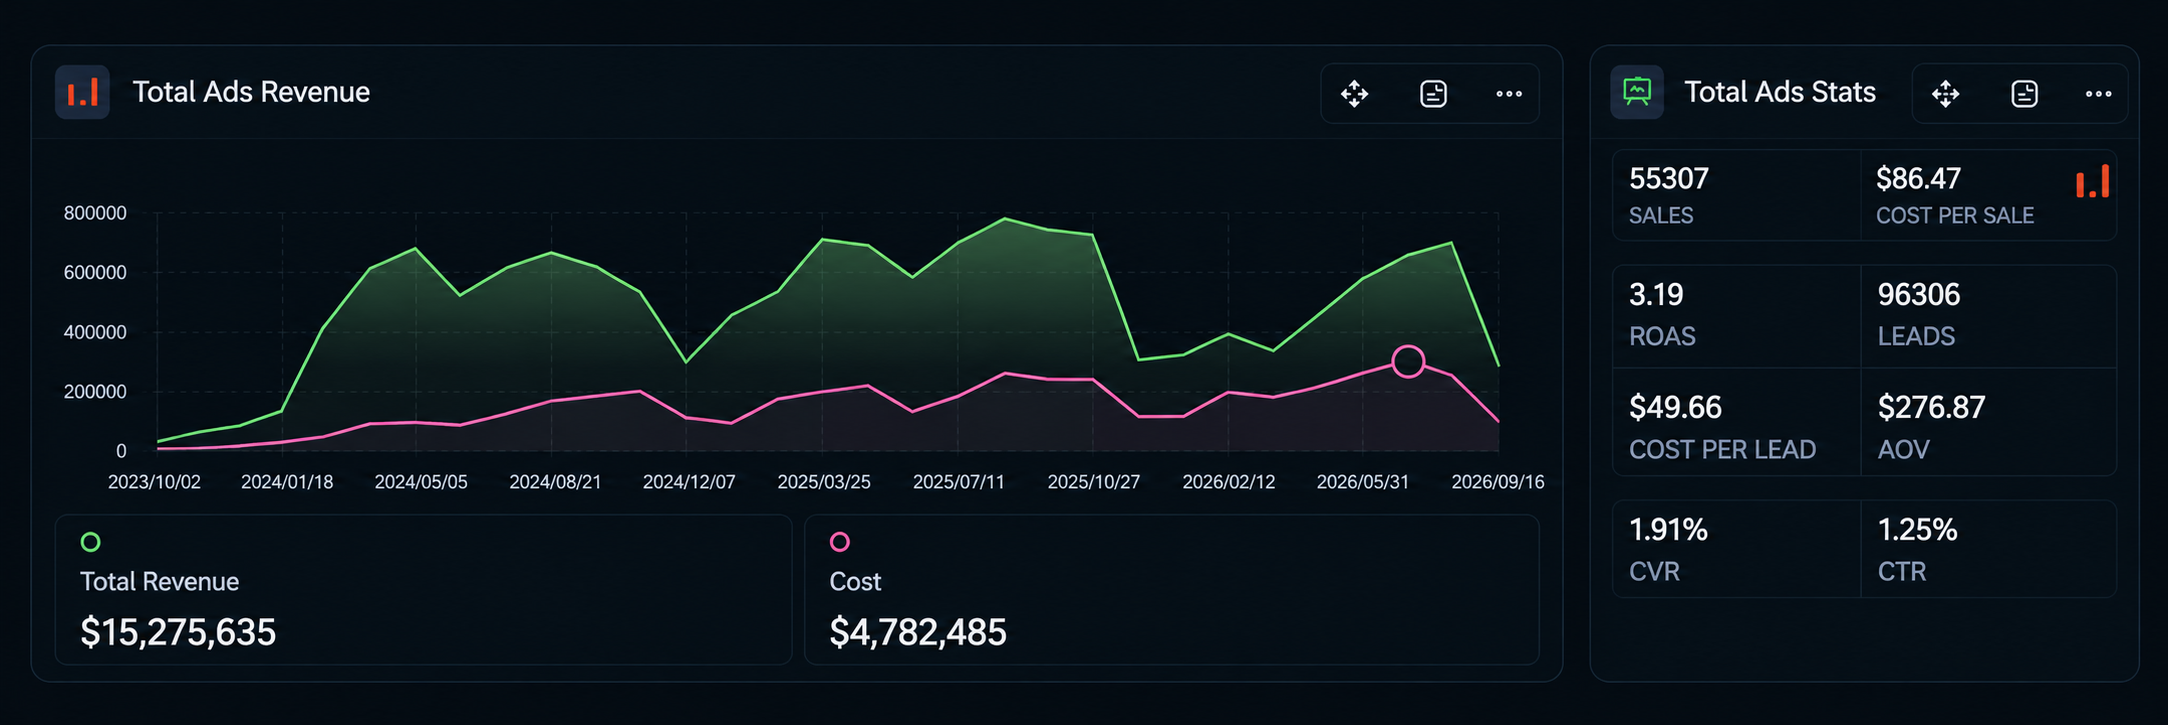This screenshot has height=725, width=2168.
Task: Click the 1.91% CVR value
Action: 1668,530
